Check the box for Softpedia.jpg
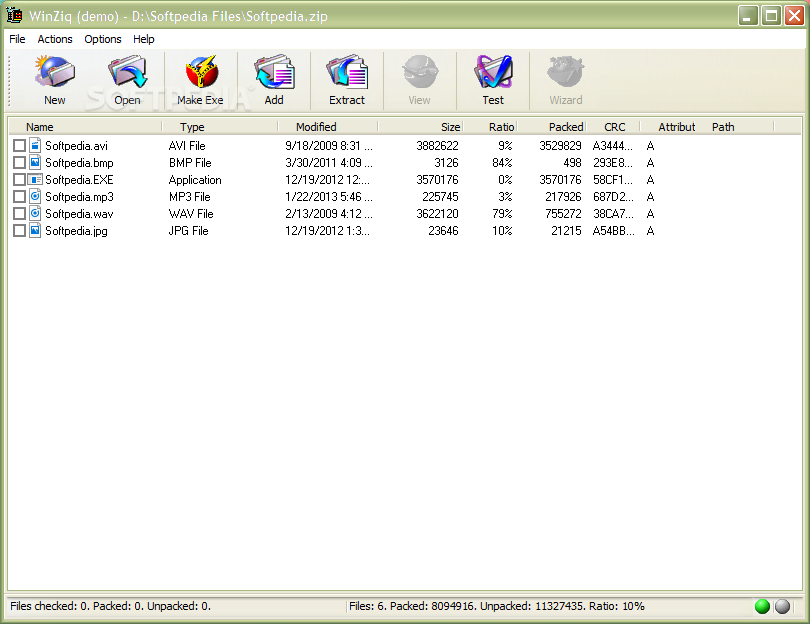 click(x=19, y=231)
